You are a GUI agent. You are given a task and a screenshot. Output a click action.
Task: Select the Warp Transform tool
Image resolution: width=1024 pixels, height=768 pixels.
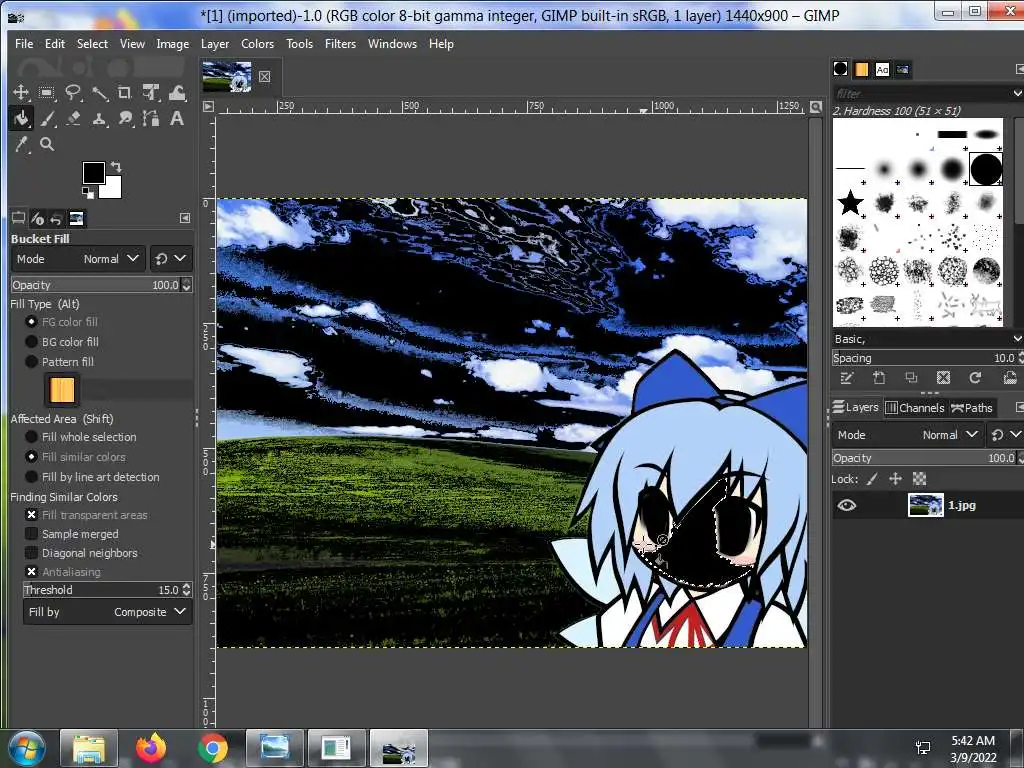click(x=177, y=93)
